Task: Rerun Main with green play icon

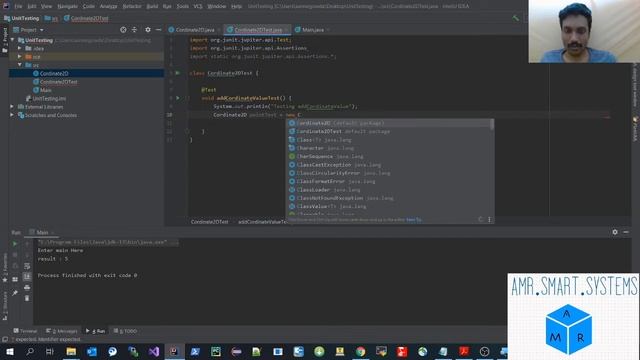Action: click(x=15, y=244)
